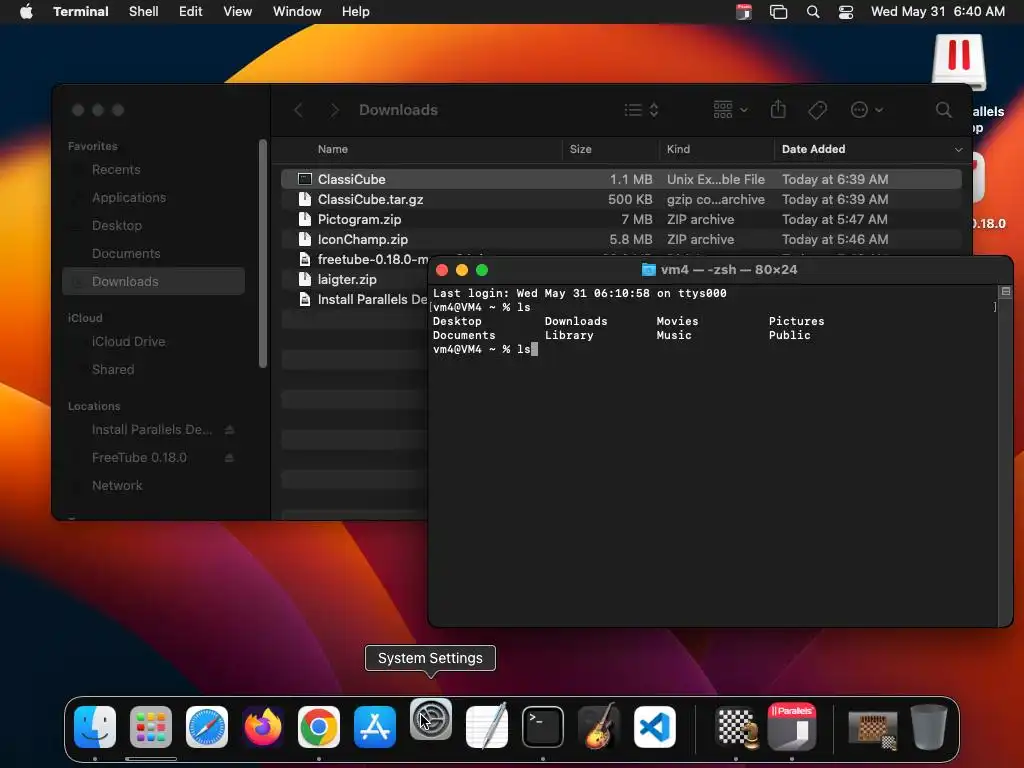
Task: Click the Finder back arrow
Action: 298,110
